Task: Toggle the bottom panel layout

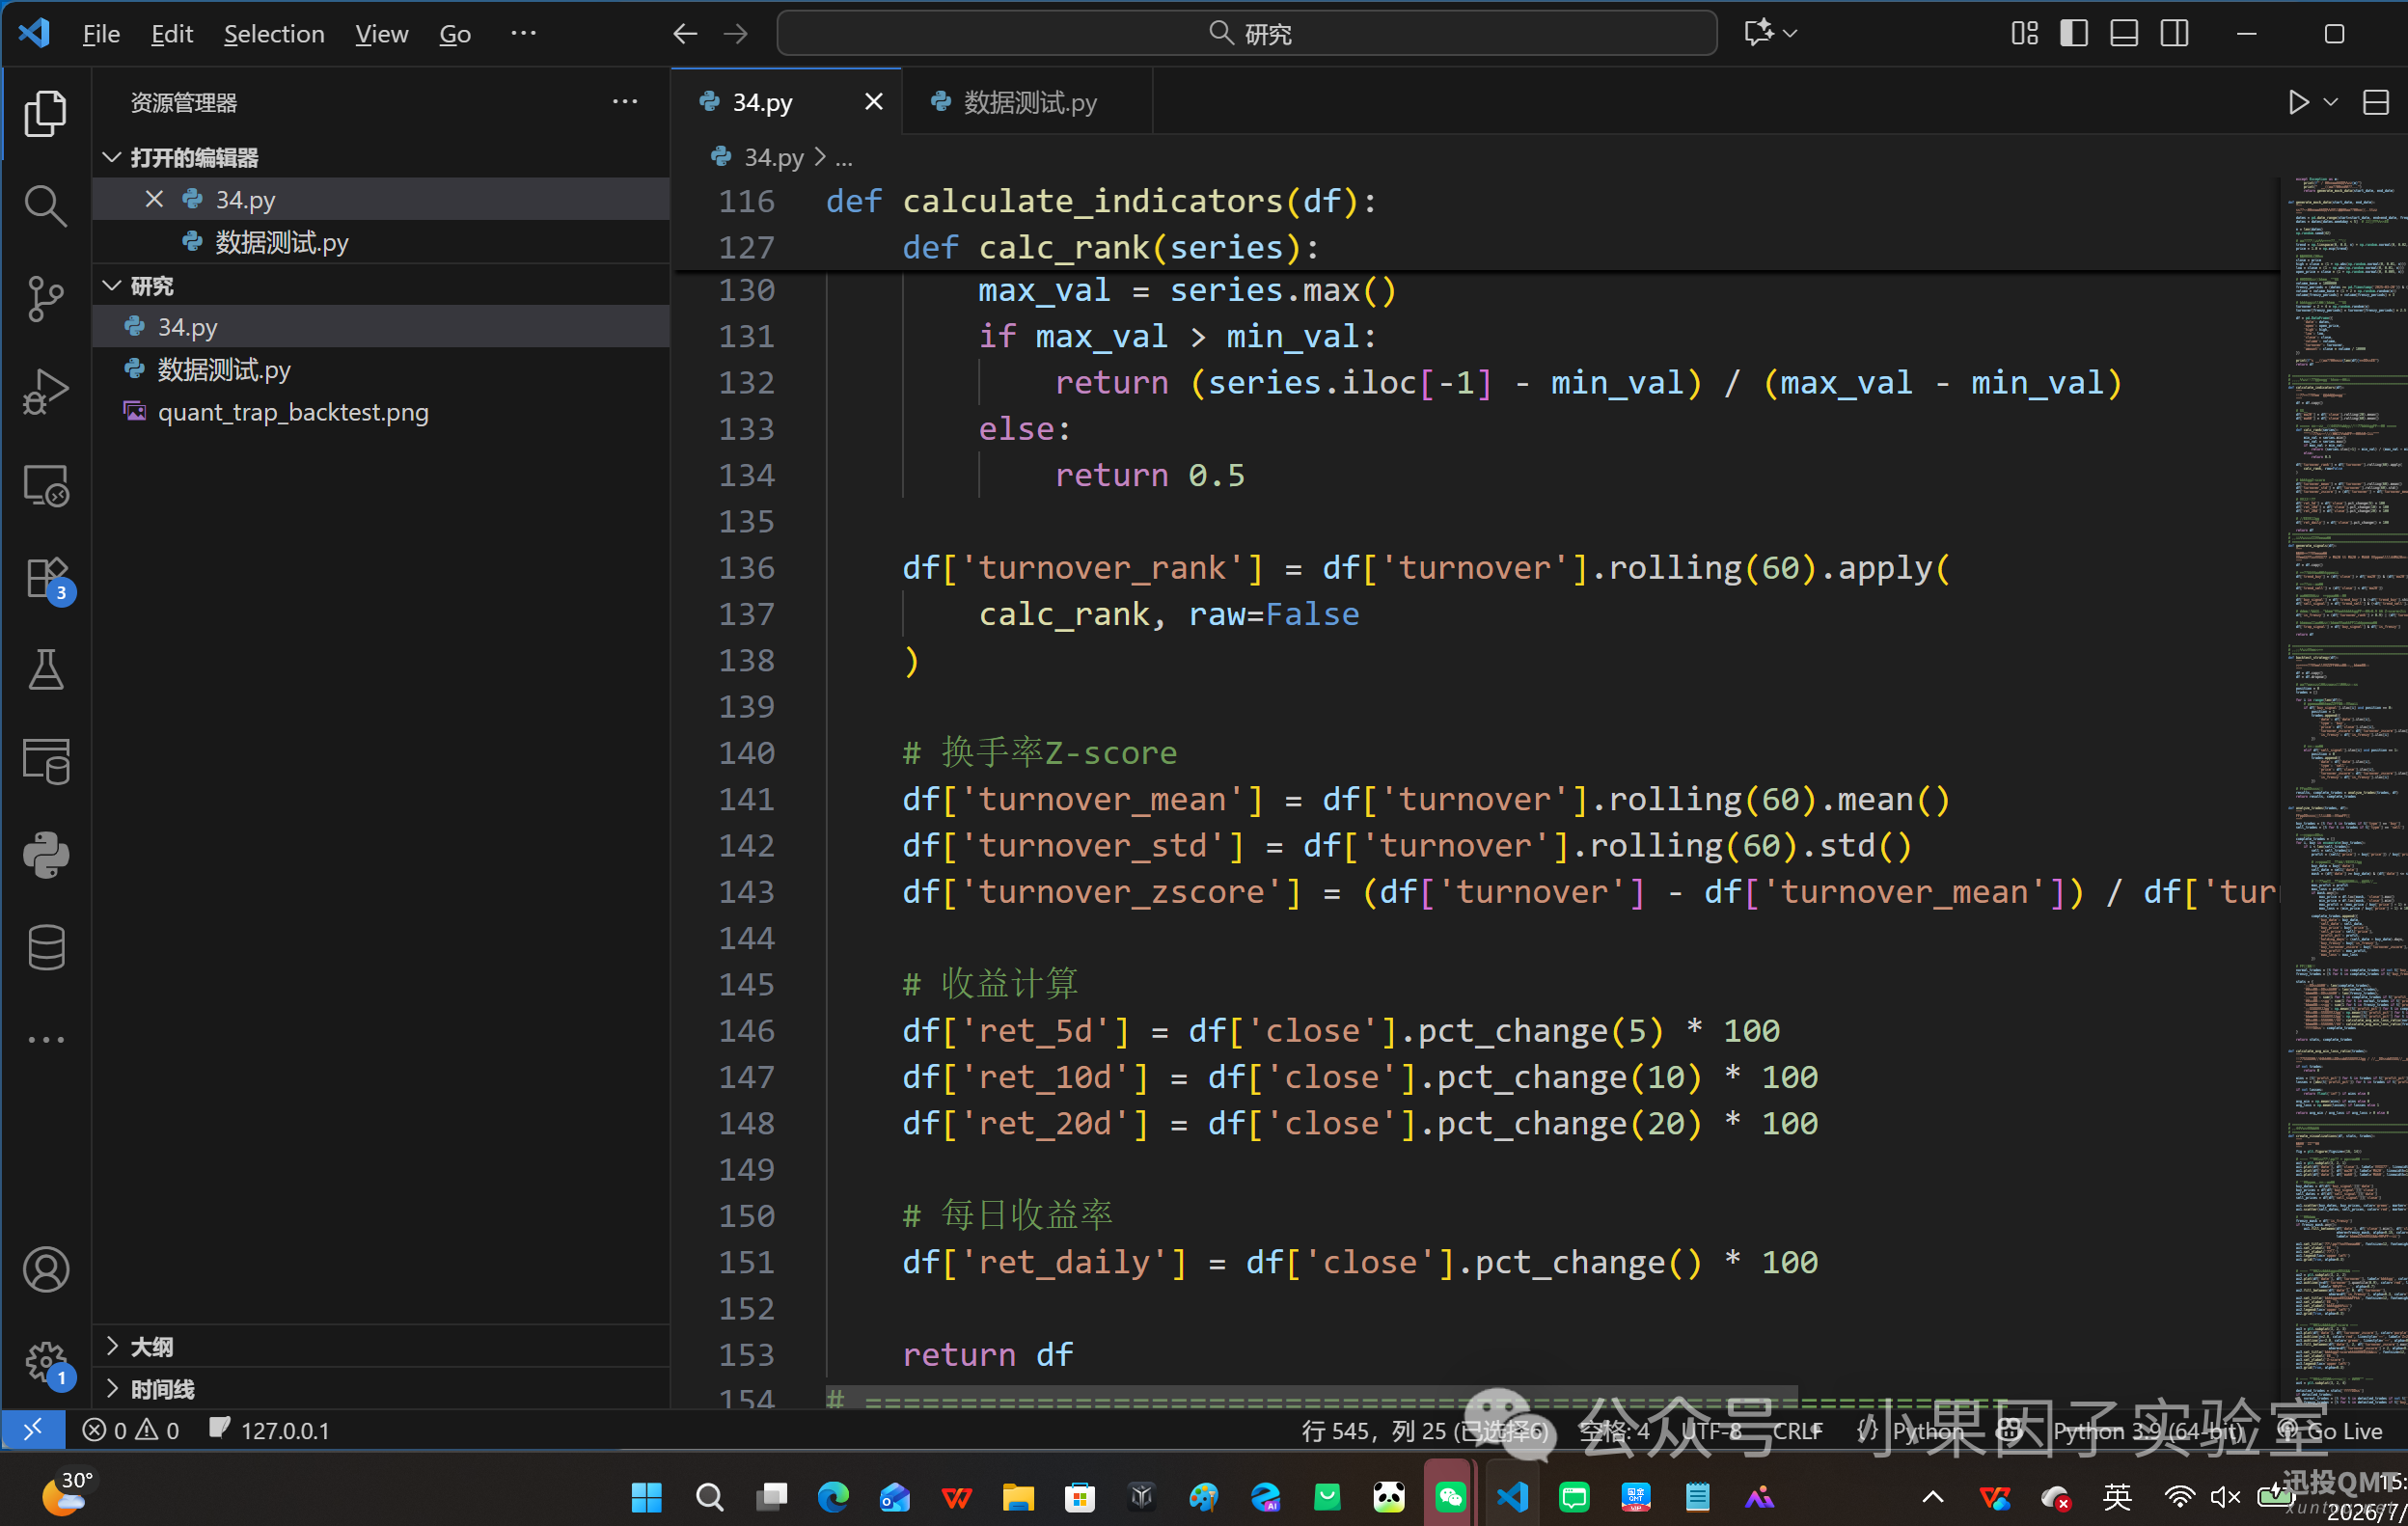Action: click(2123, 33)
